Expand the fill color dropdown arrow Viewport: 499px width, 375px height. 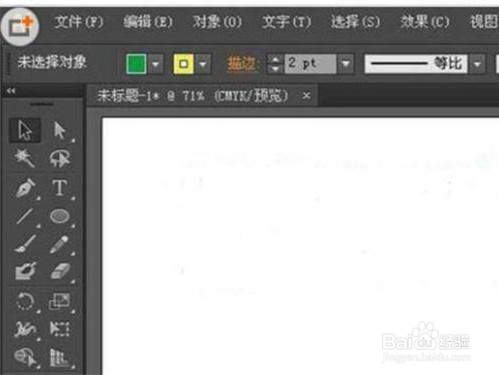(x=156, y=64)
